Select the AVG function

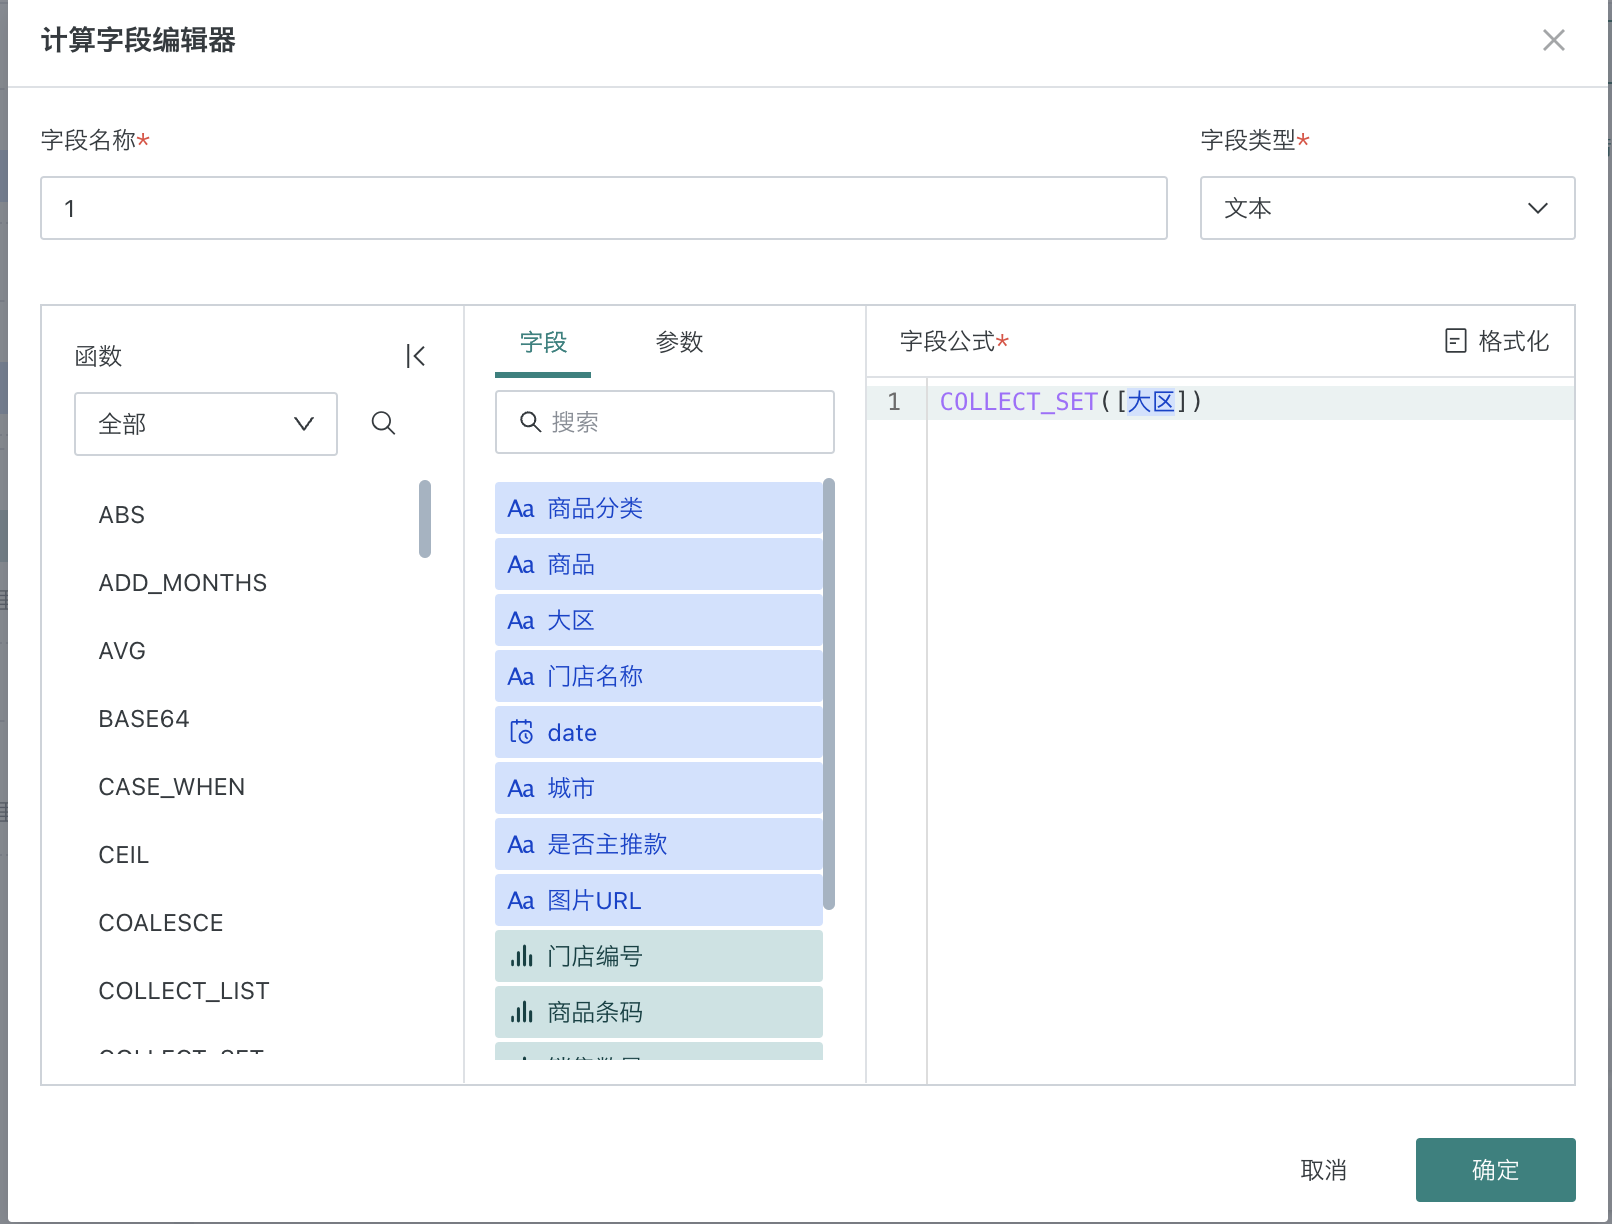(x=122, y=651)
